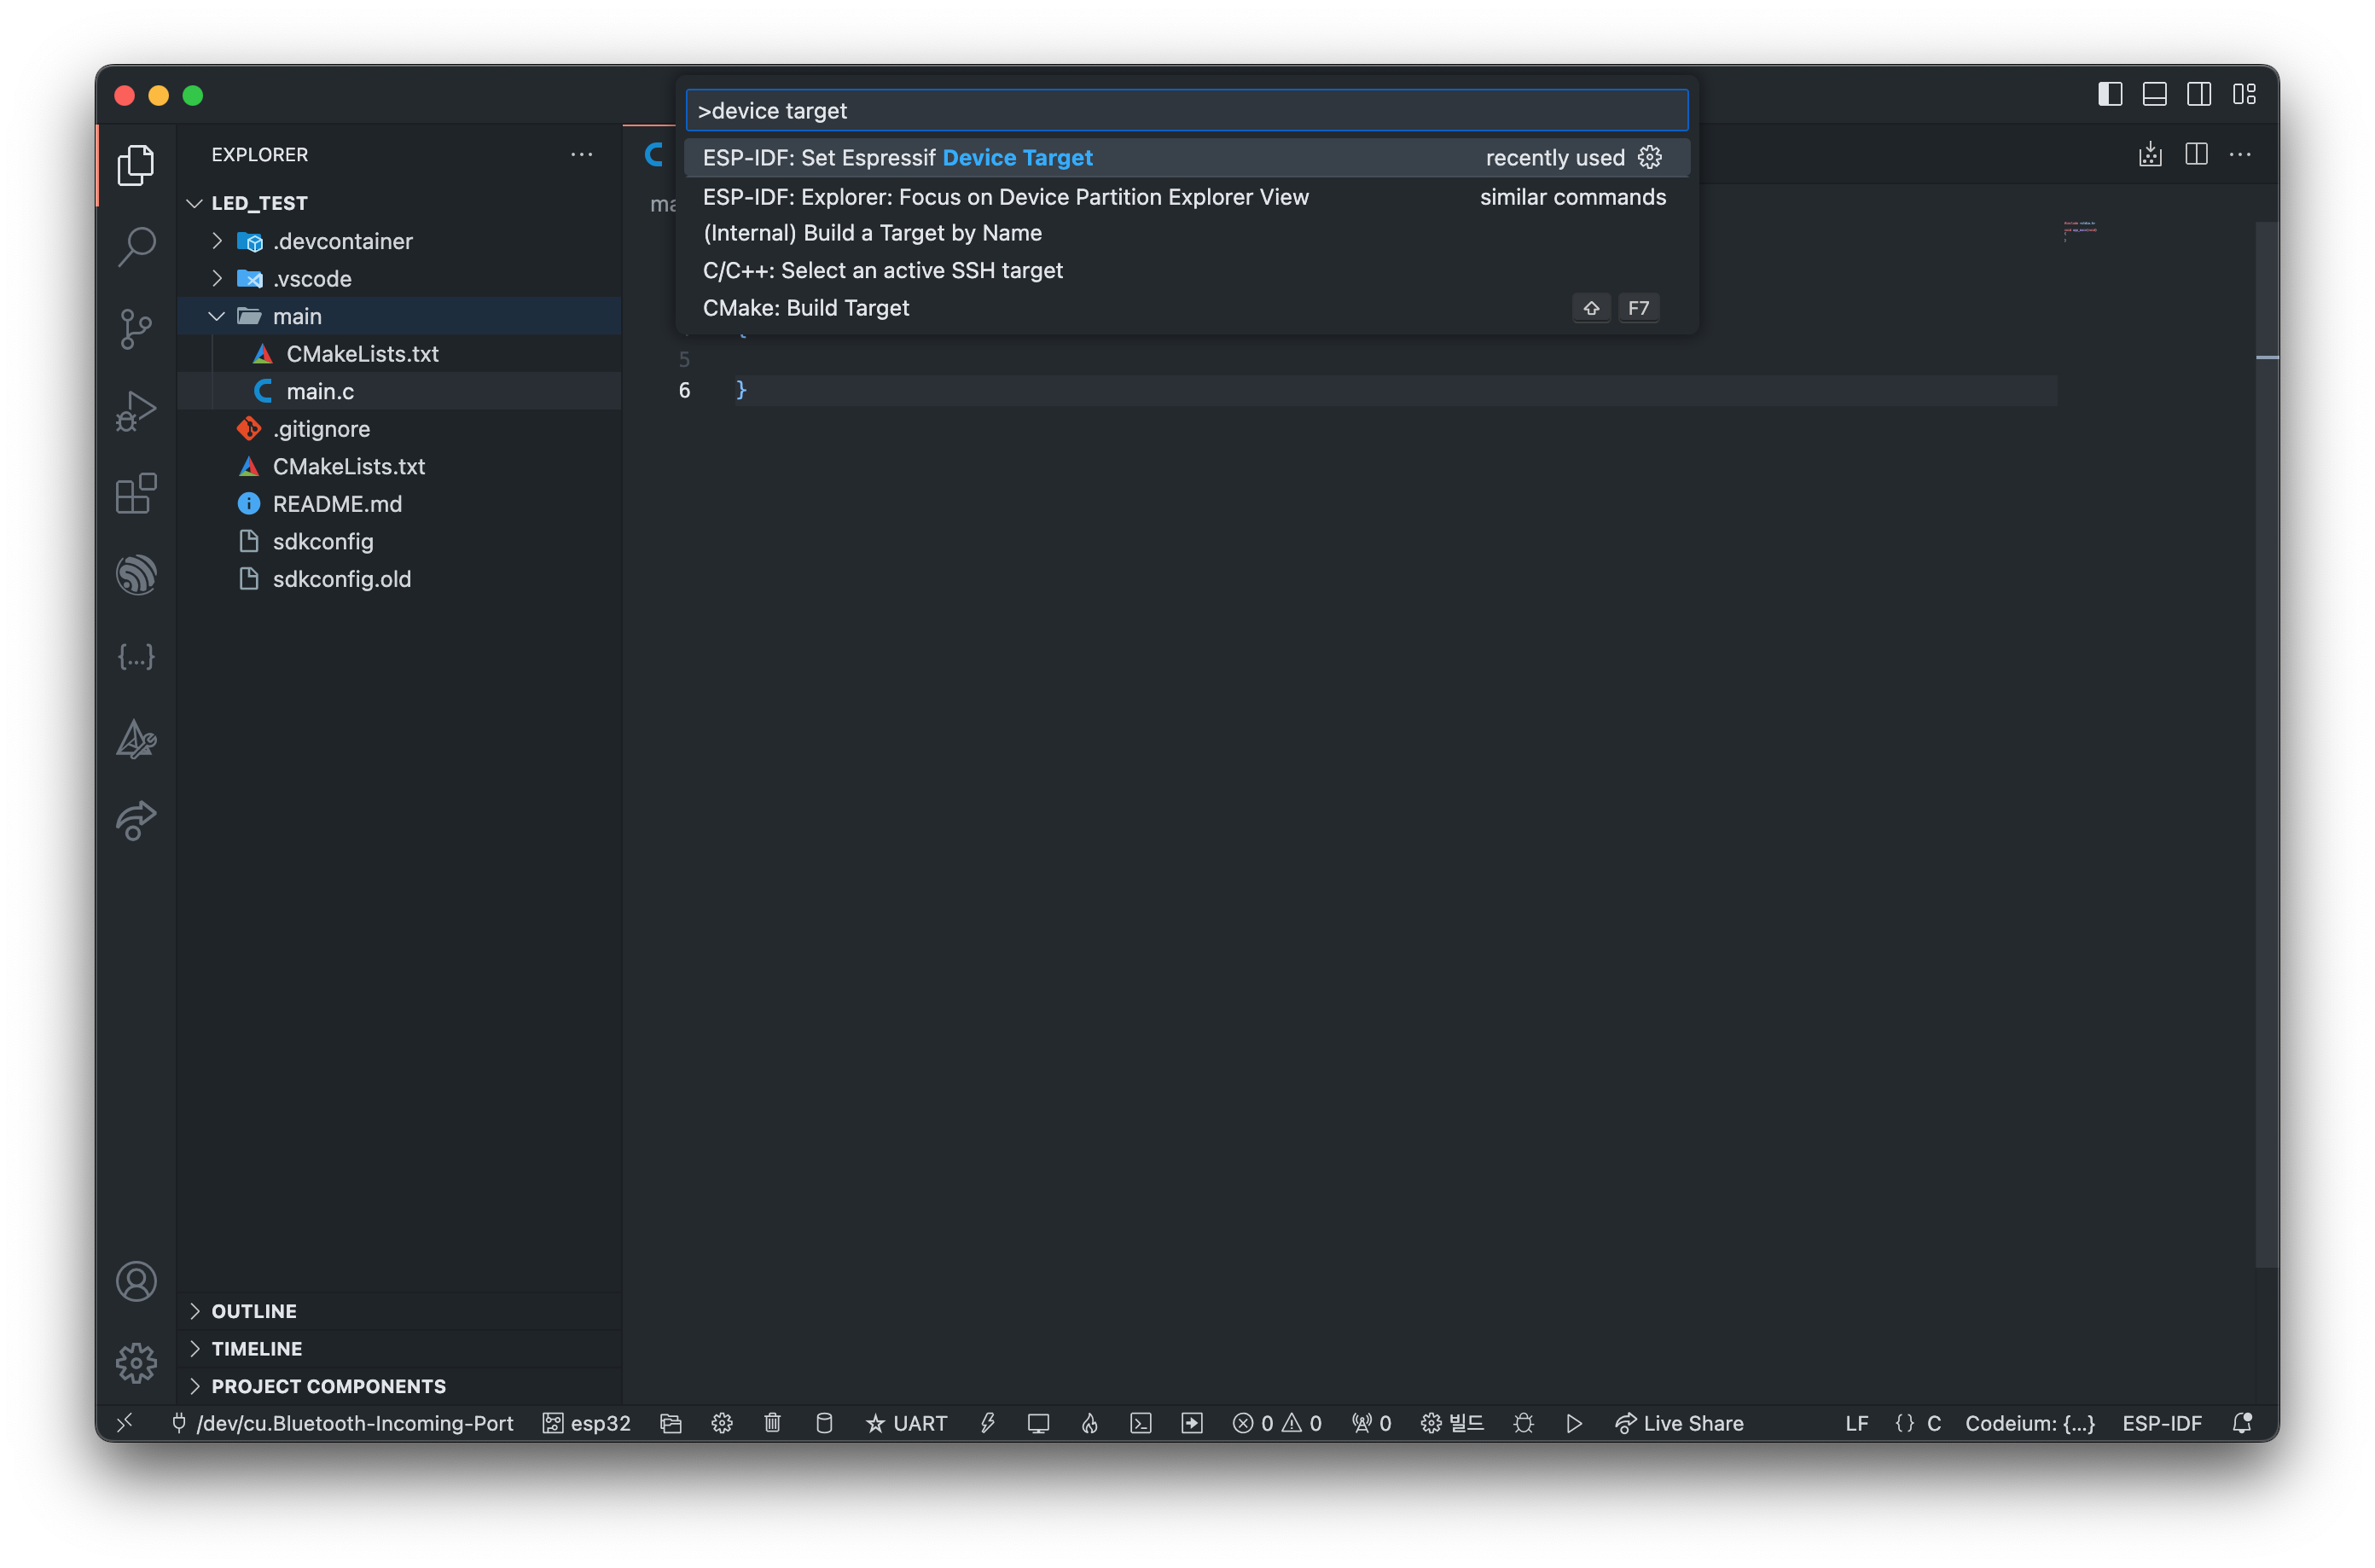The width and height of the screenshot is (2375, 1568).
Task: Expand the PROJECT COMPONENTS section
Action: click(328, 1386)
